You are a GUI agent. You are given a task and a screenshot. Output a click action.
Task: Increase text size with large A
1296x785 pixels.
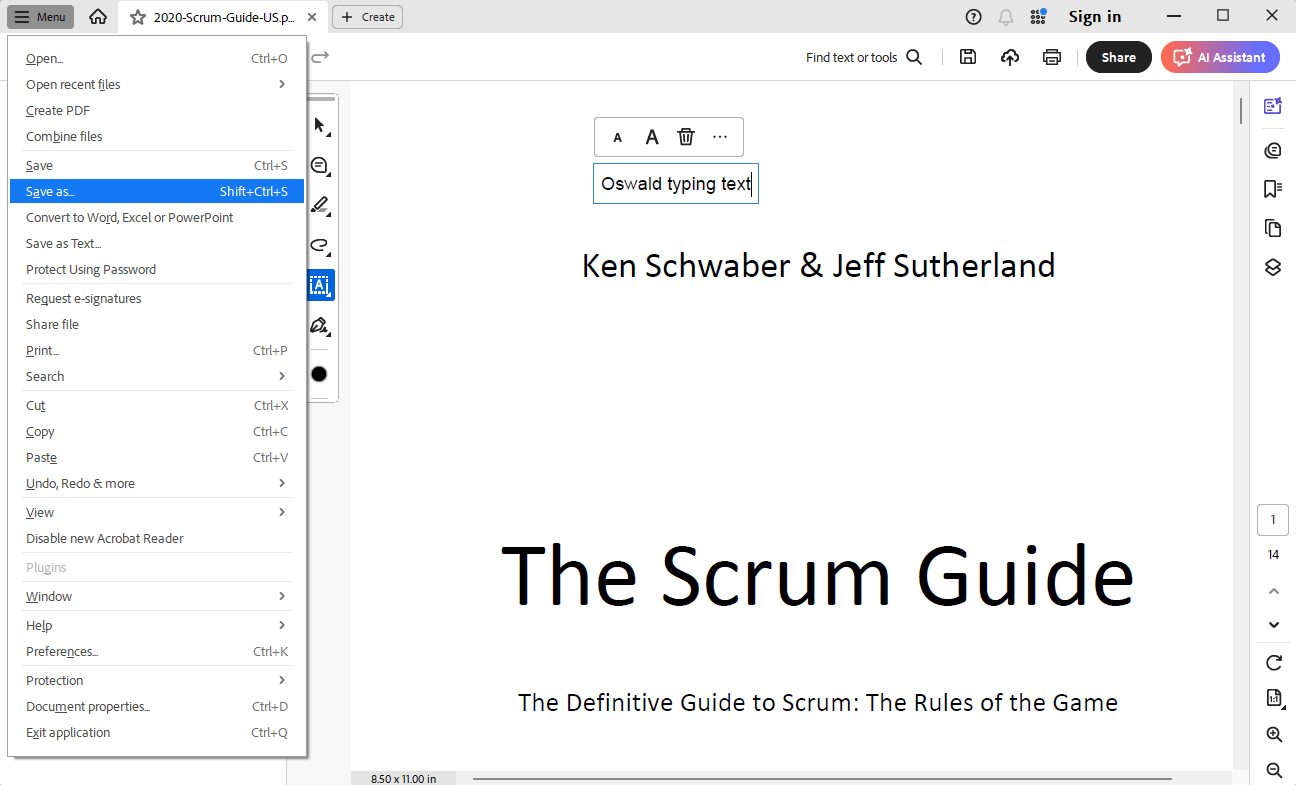[x=652, y=138]
